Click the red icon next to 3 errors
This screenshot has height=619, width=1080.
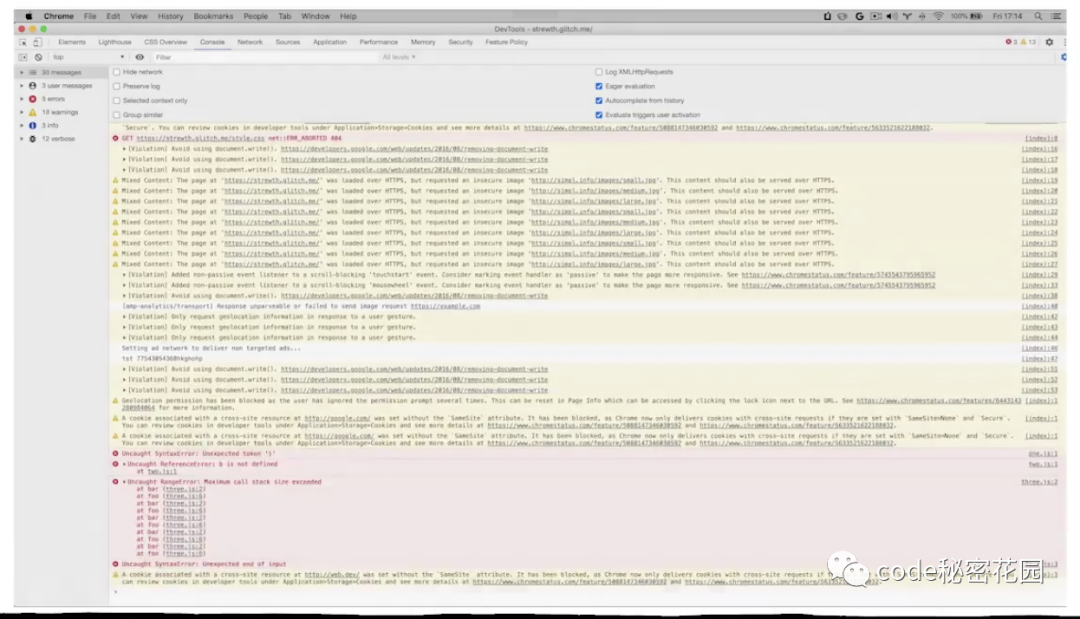point(32,99)
